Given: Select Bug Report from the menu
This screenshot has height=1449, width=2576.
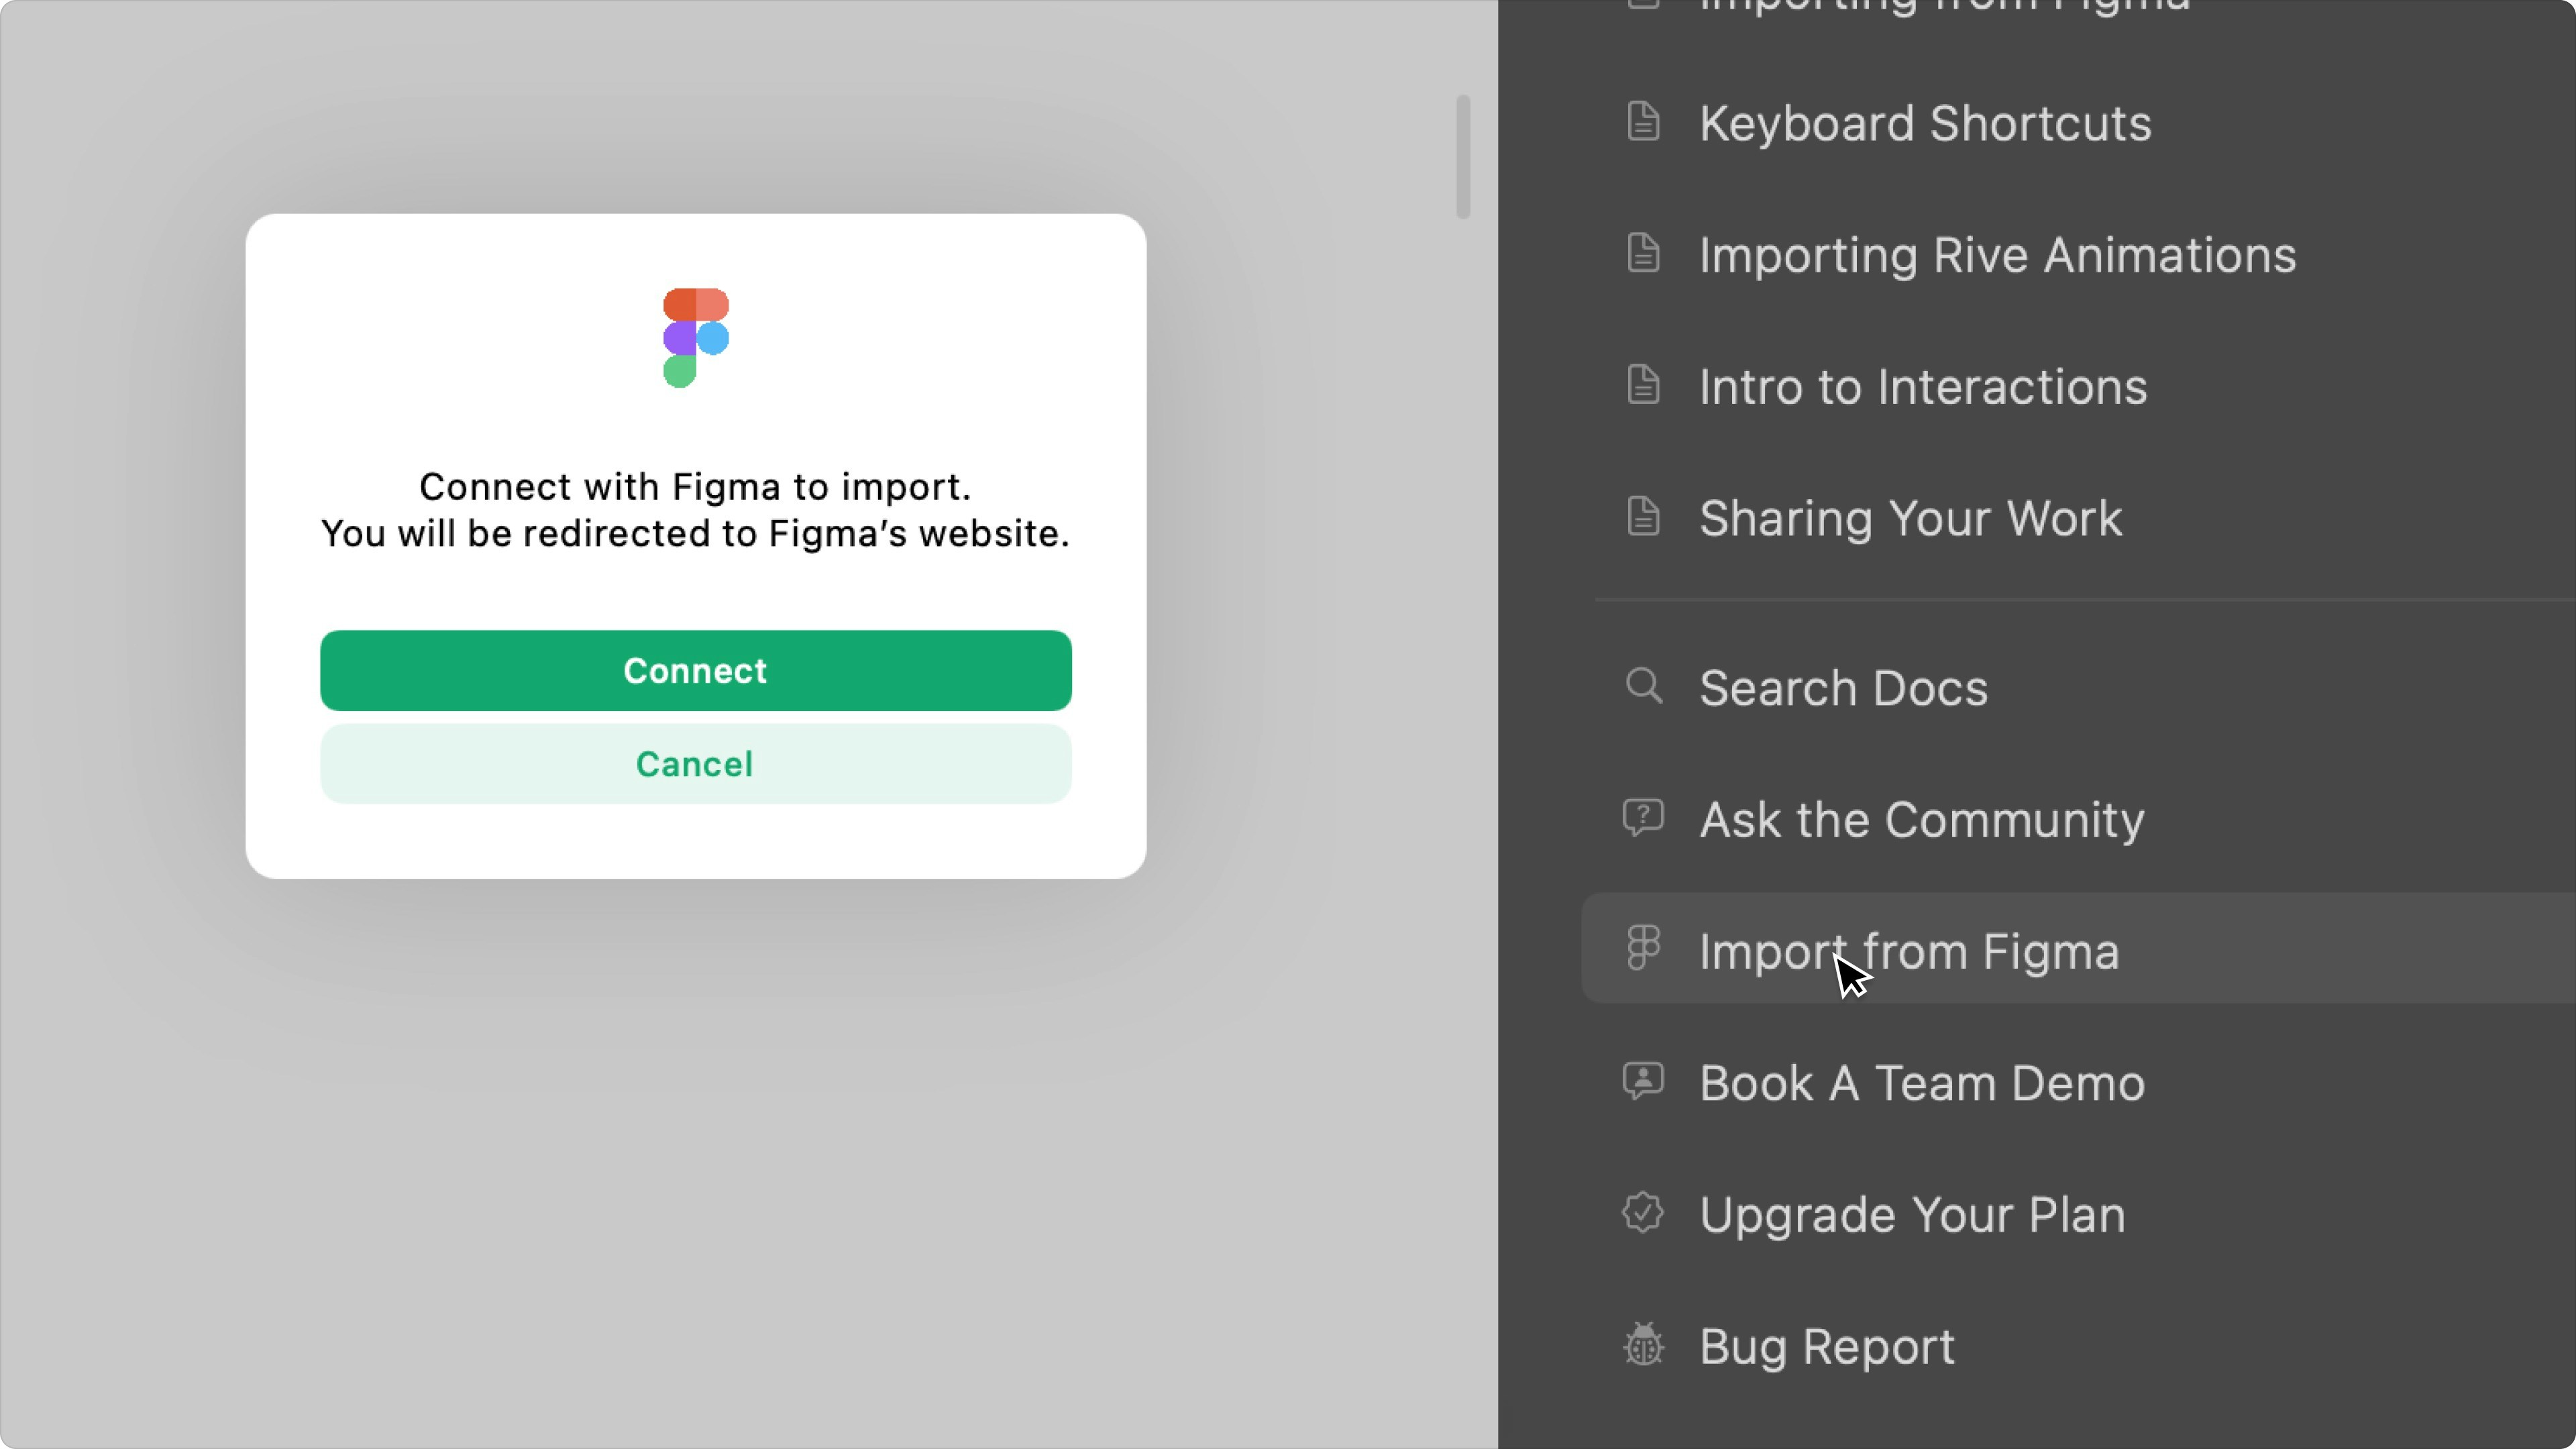Looking at the screenshot, I should click(x=1826, y=1346).
